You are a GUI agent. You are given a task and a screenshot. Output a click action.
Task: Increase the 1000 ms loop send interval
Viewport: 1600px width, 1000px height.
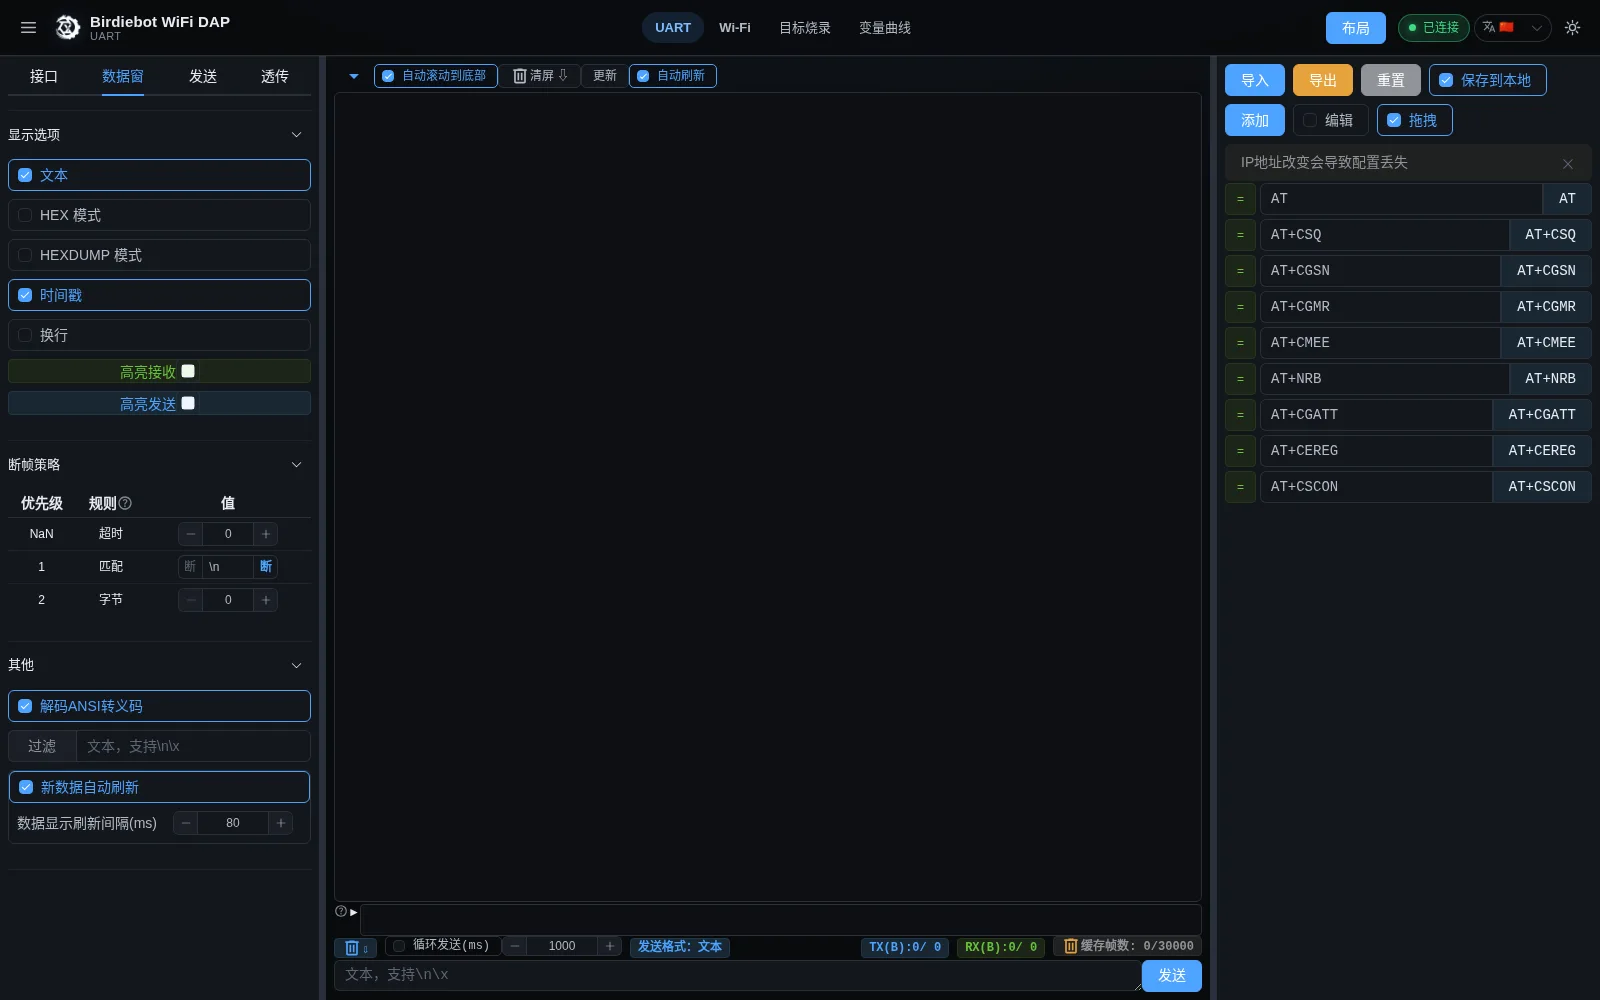610,946
